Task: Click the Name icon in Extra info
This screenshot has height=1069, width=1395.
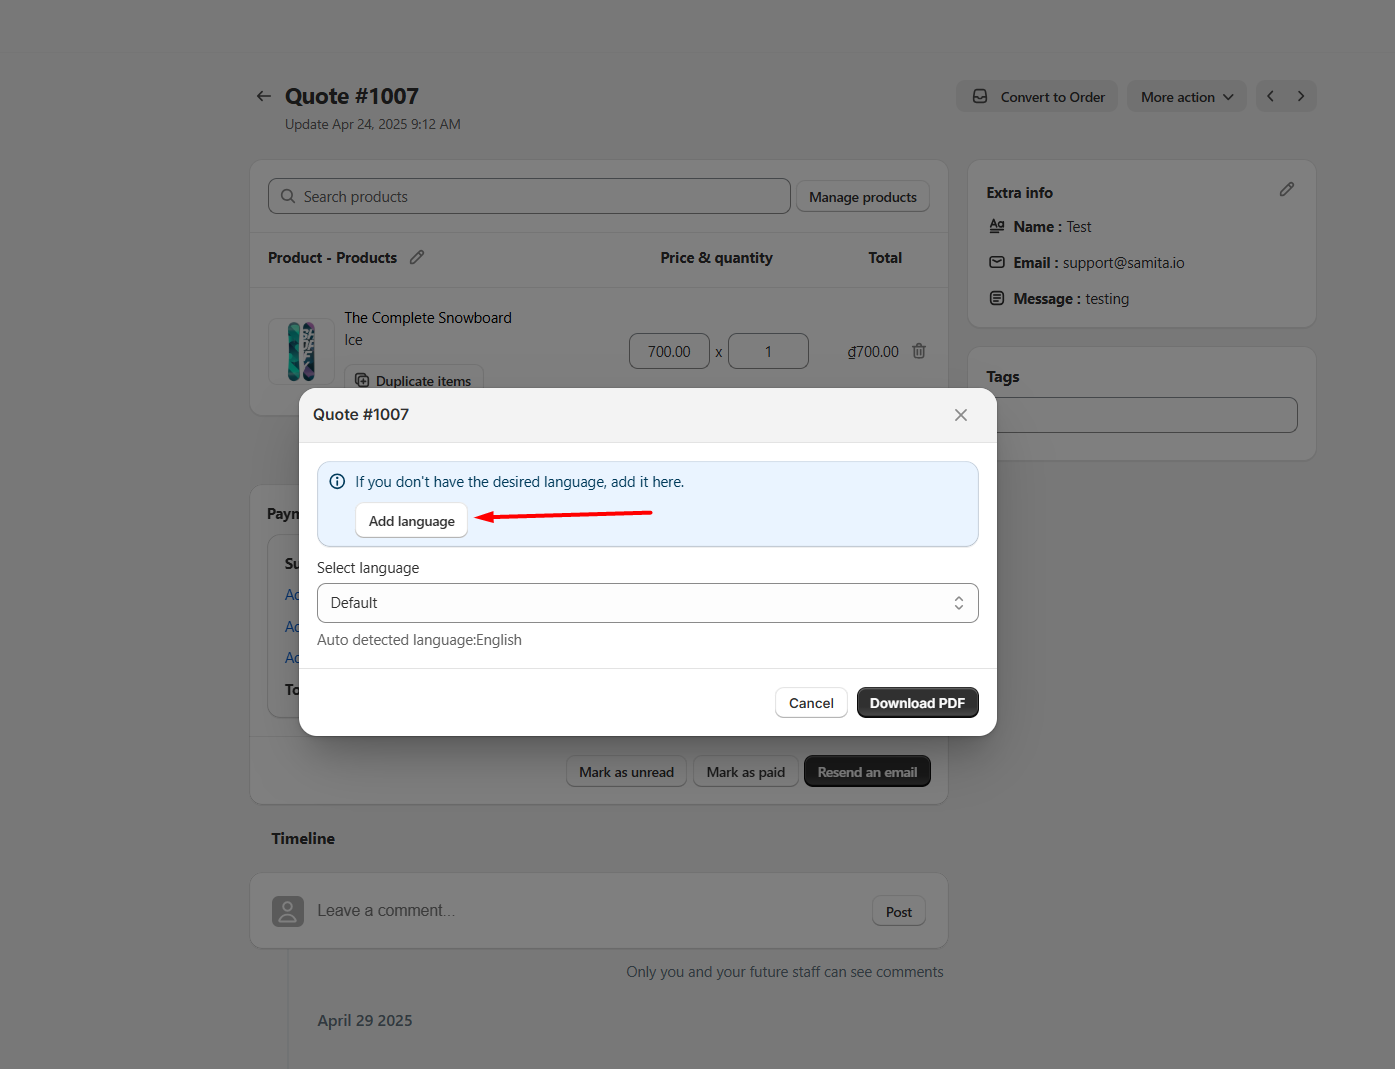Action: pyautogui.click(x=997, y=226)
